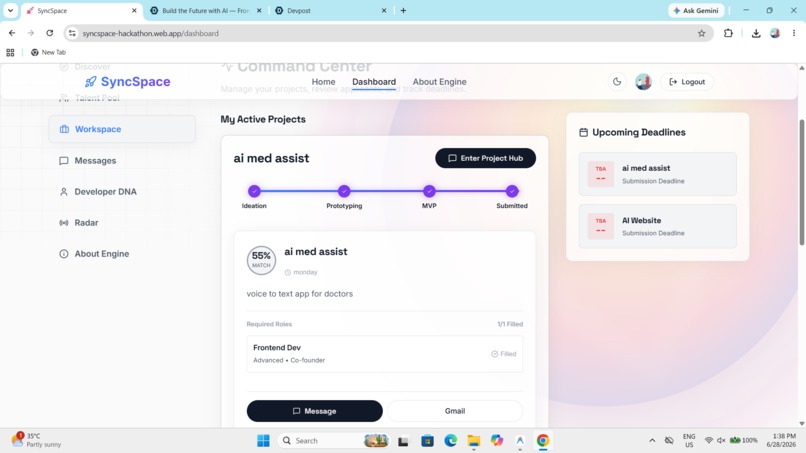Show hidden system tray icons

(652, 441)
